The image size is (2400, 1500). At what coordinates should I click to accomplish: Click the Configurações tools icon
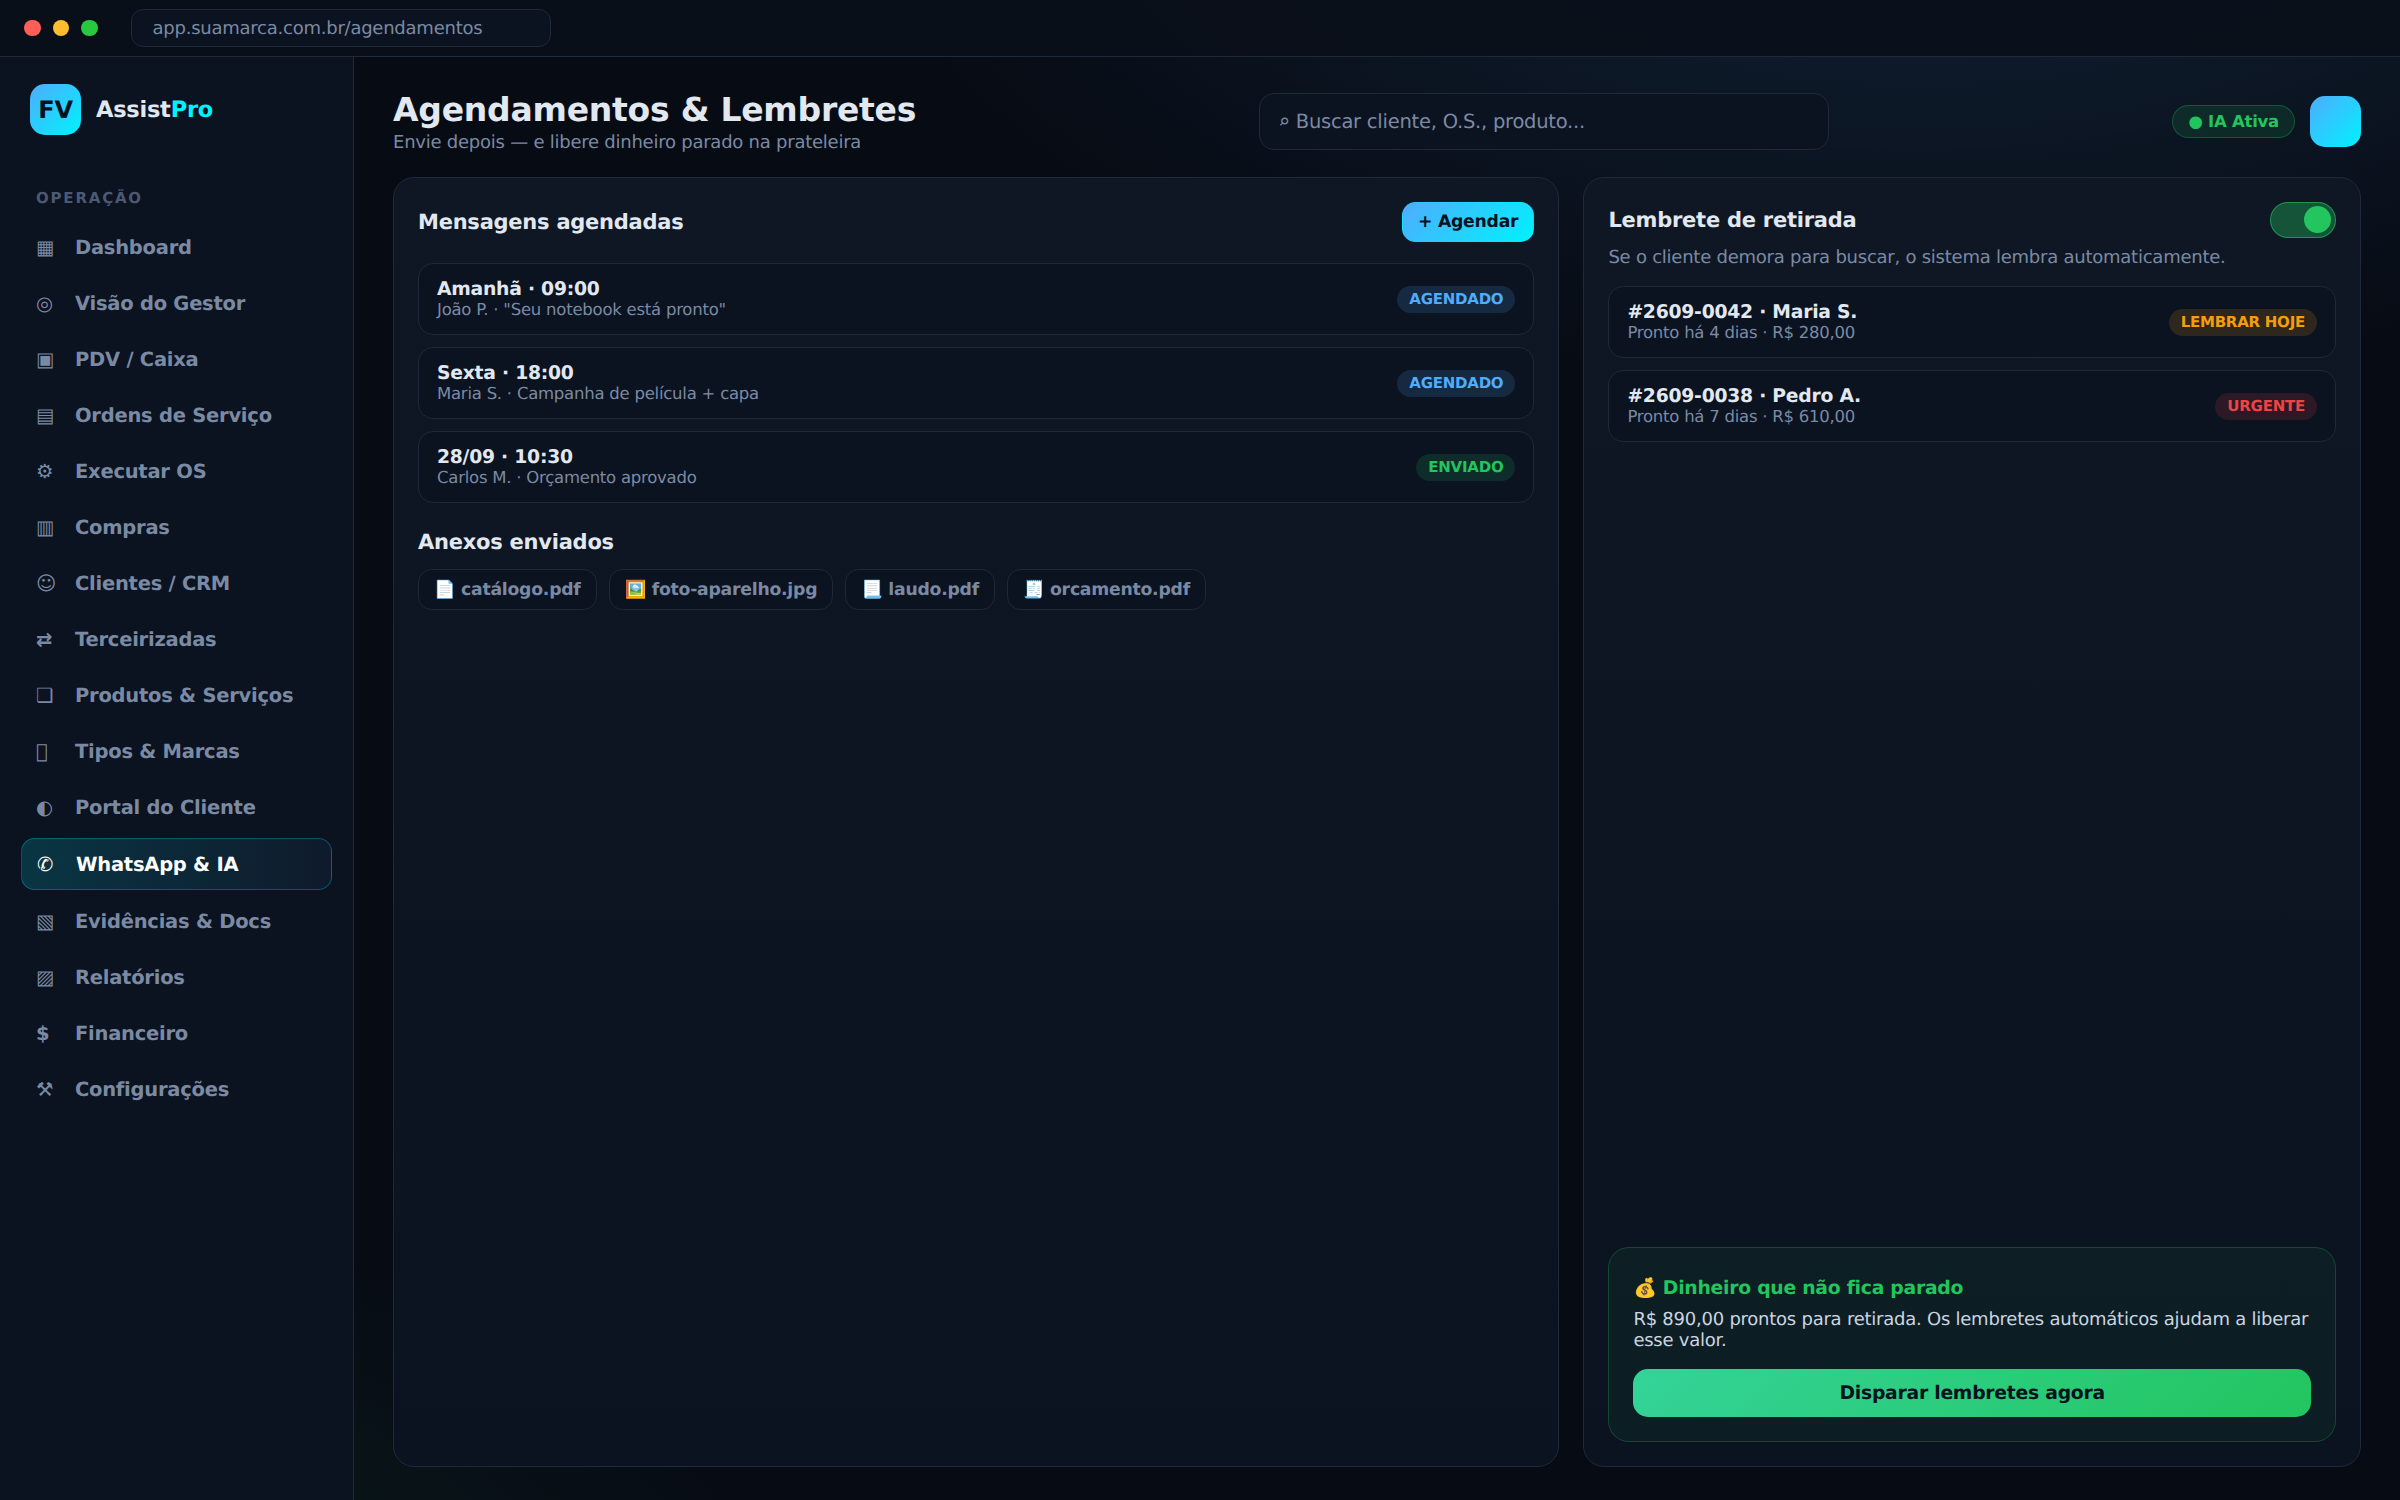coord(45,1089)
